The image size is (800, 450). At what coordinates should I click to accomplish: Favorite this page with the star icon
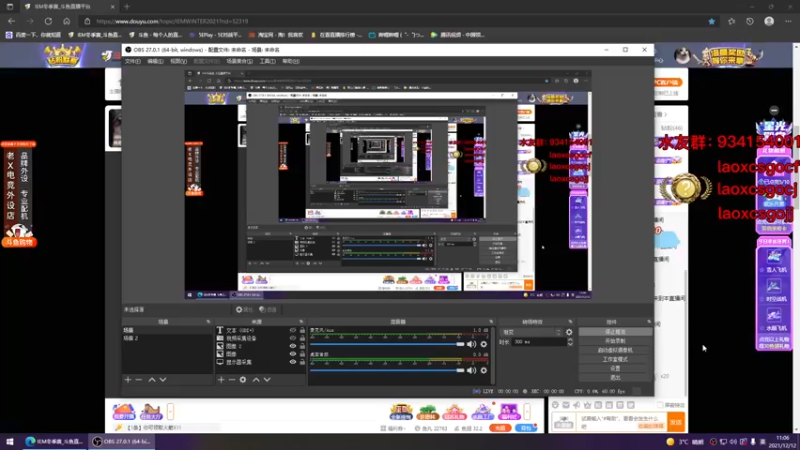[x=711, y=21]
